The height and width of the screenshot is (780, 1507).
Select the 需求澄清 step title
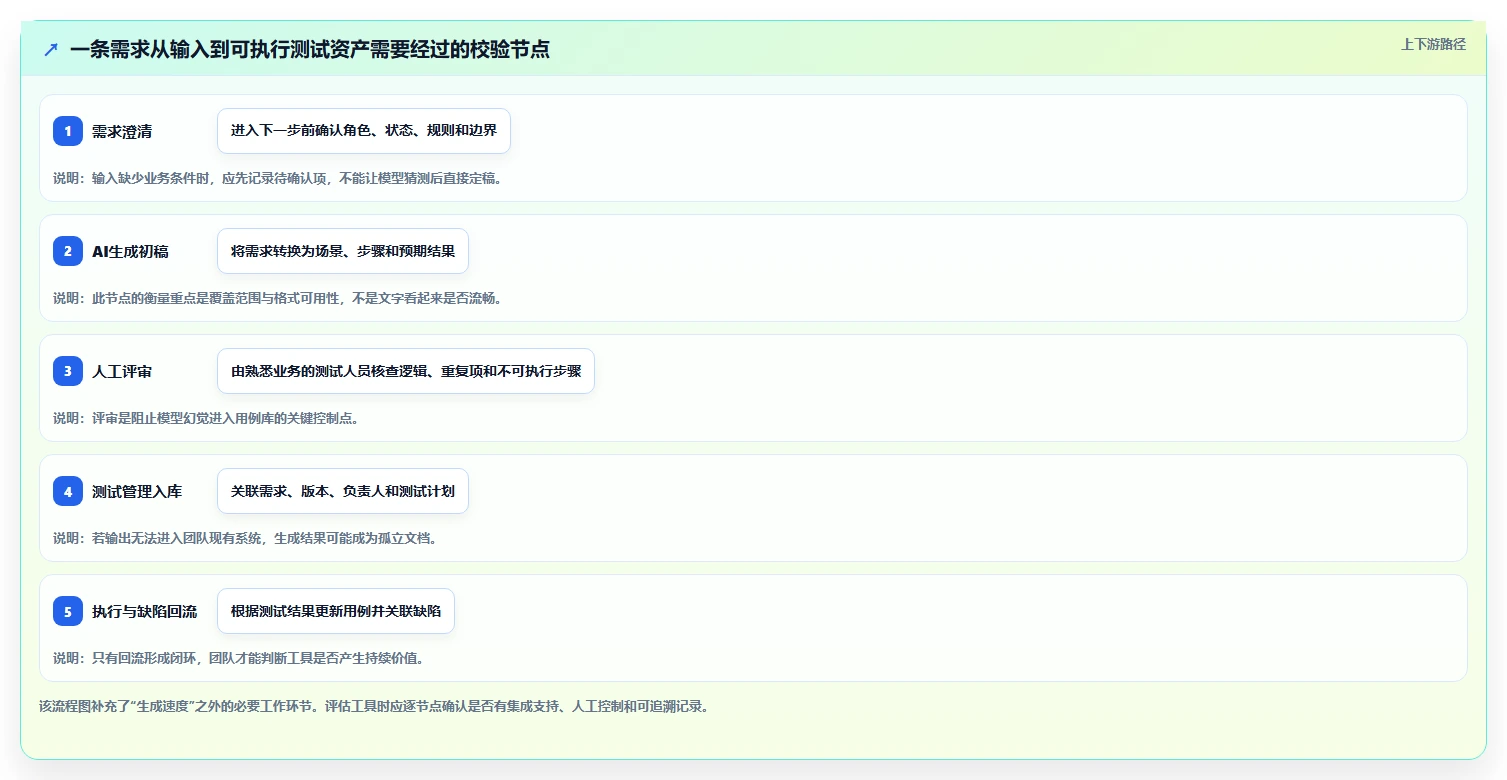pos(122,132)
